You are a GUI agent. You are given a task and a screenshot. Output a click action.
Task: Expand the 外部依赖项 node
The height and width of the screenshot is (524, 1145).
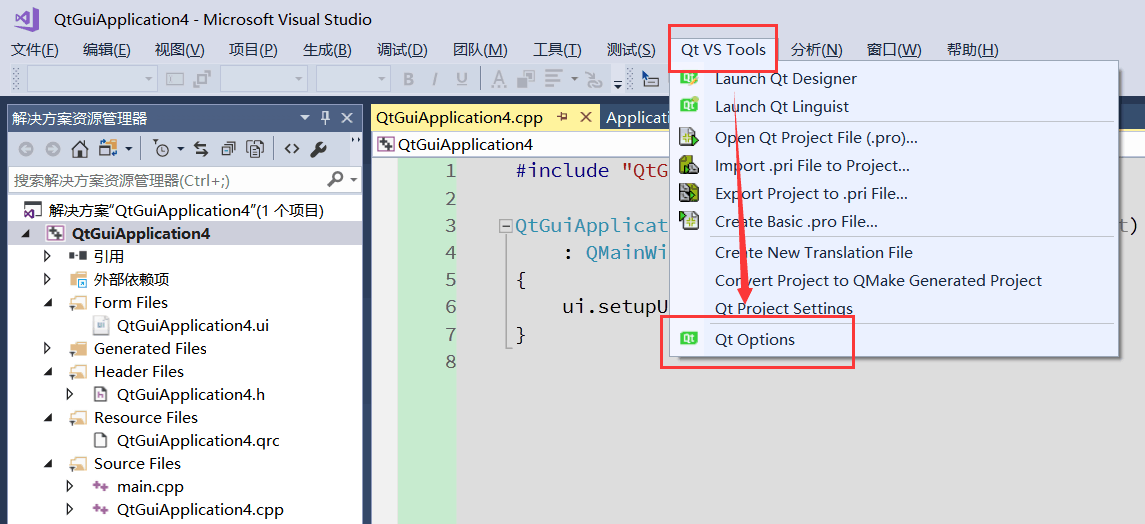[47, 280]
